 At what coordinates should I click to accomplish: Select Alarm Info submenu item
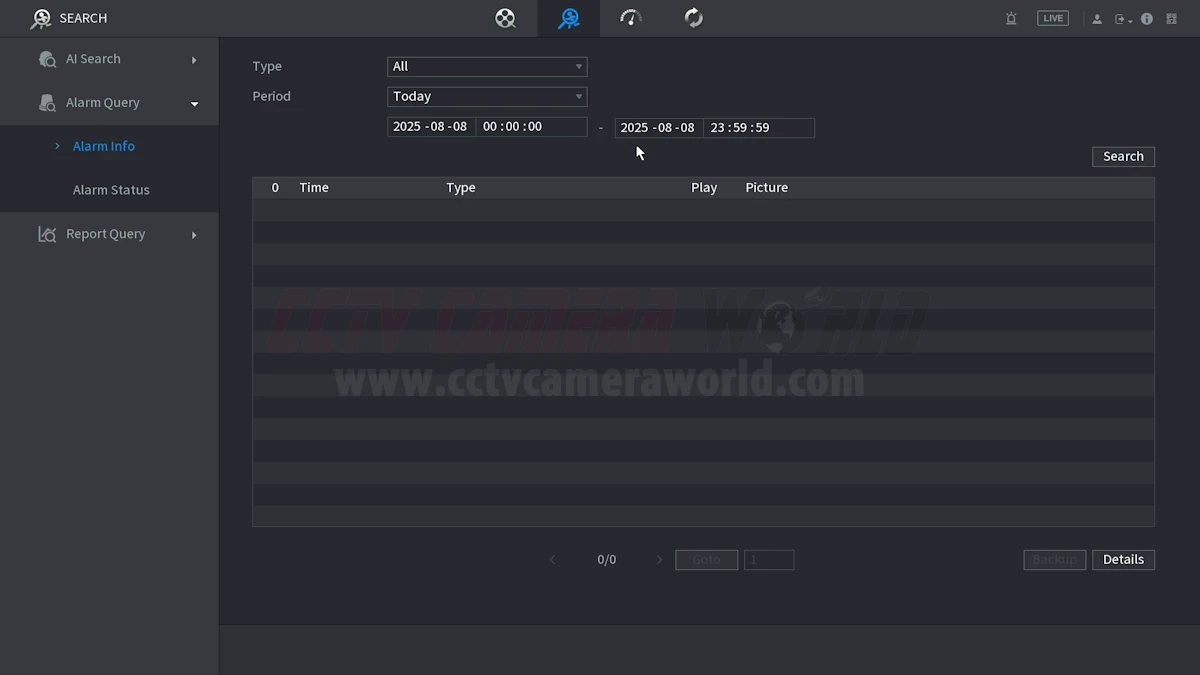click(x=103, y=146)
